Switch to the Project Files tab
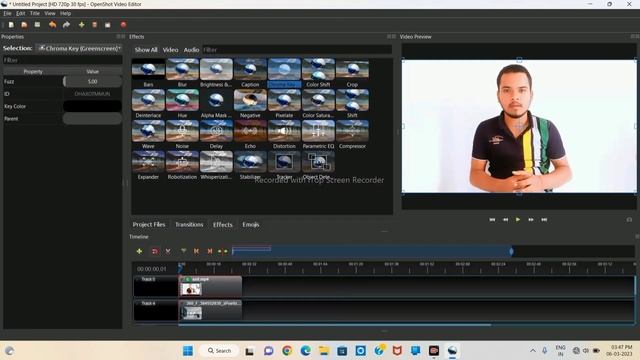 pyautogui.click(x=149, y=224)
